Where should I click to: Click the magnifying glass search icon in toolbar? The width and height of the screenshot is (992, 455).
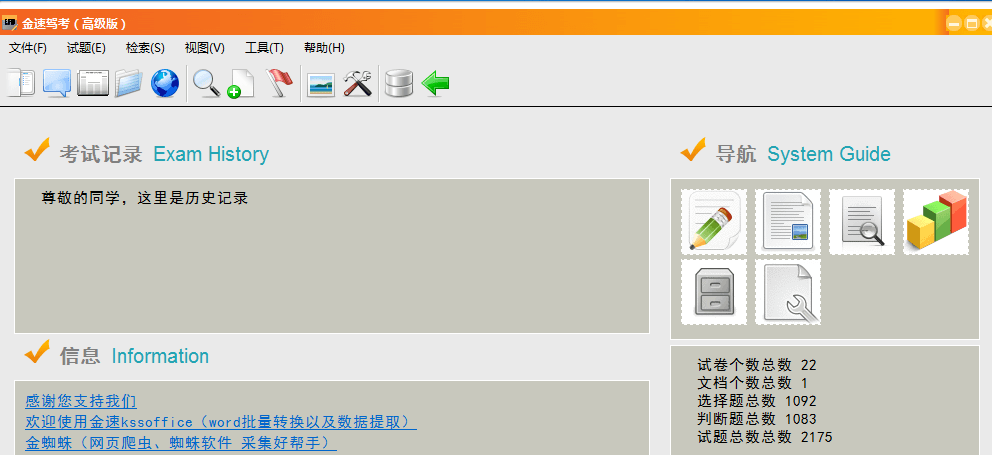(206, 83)
